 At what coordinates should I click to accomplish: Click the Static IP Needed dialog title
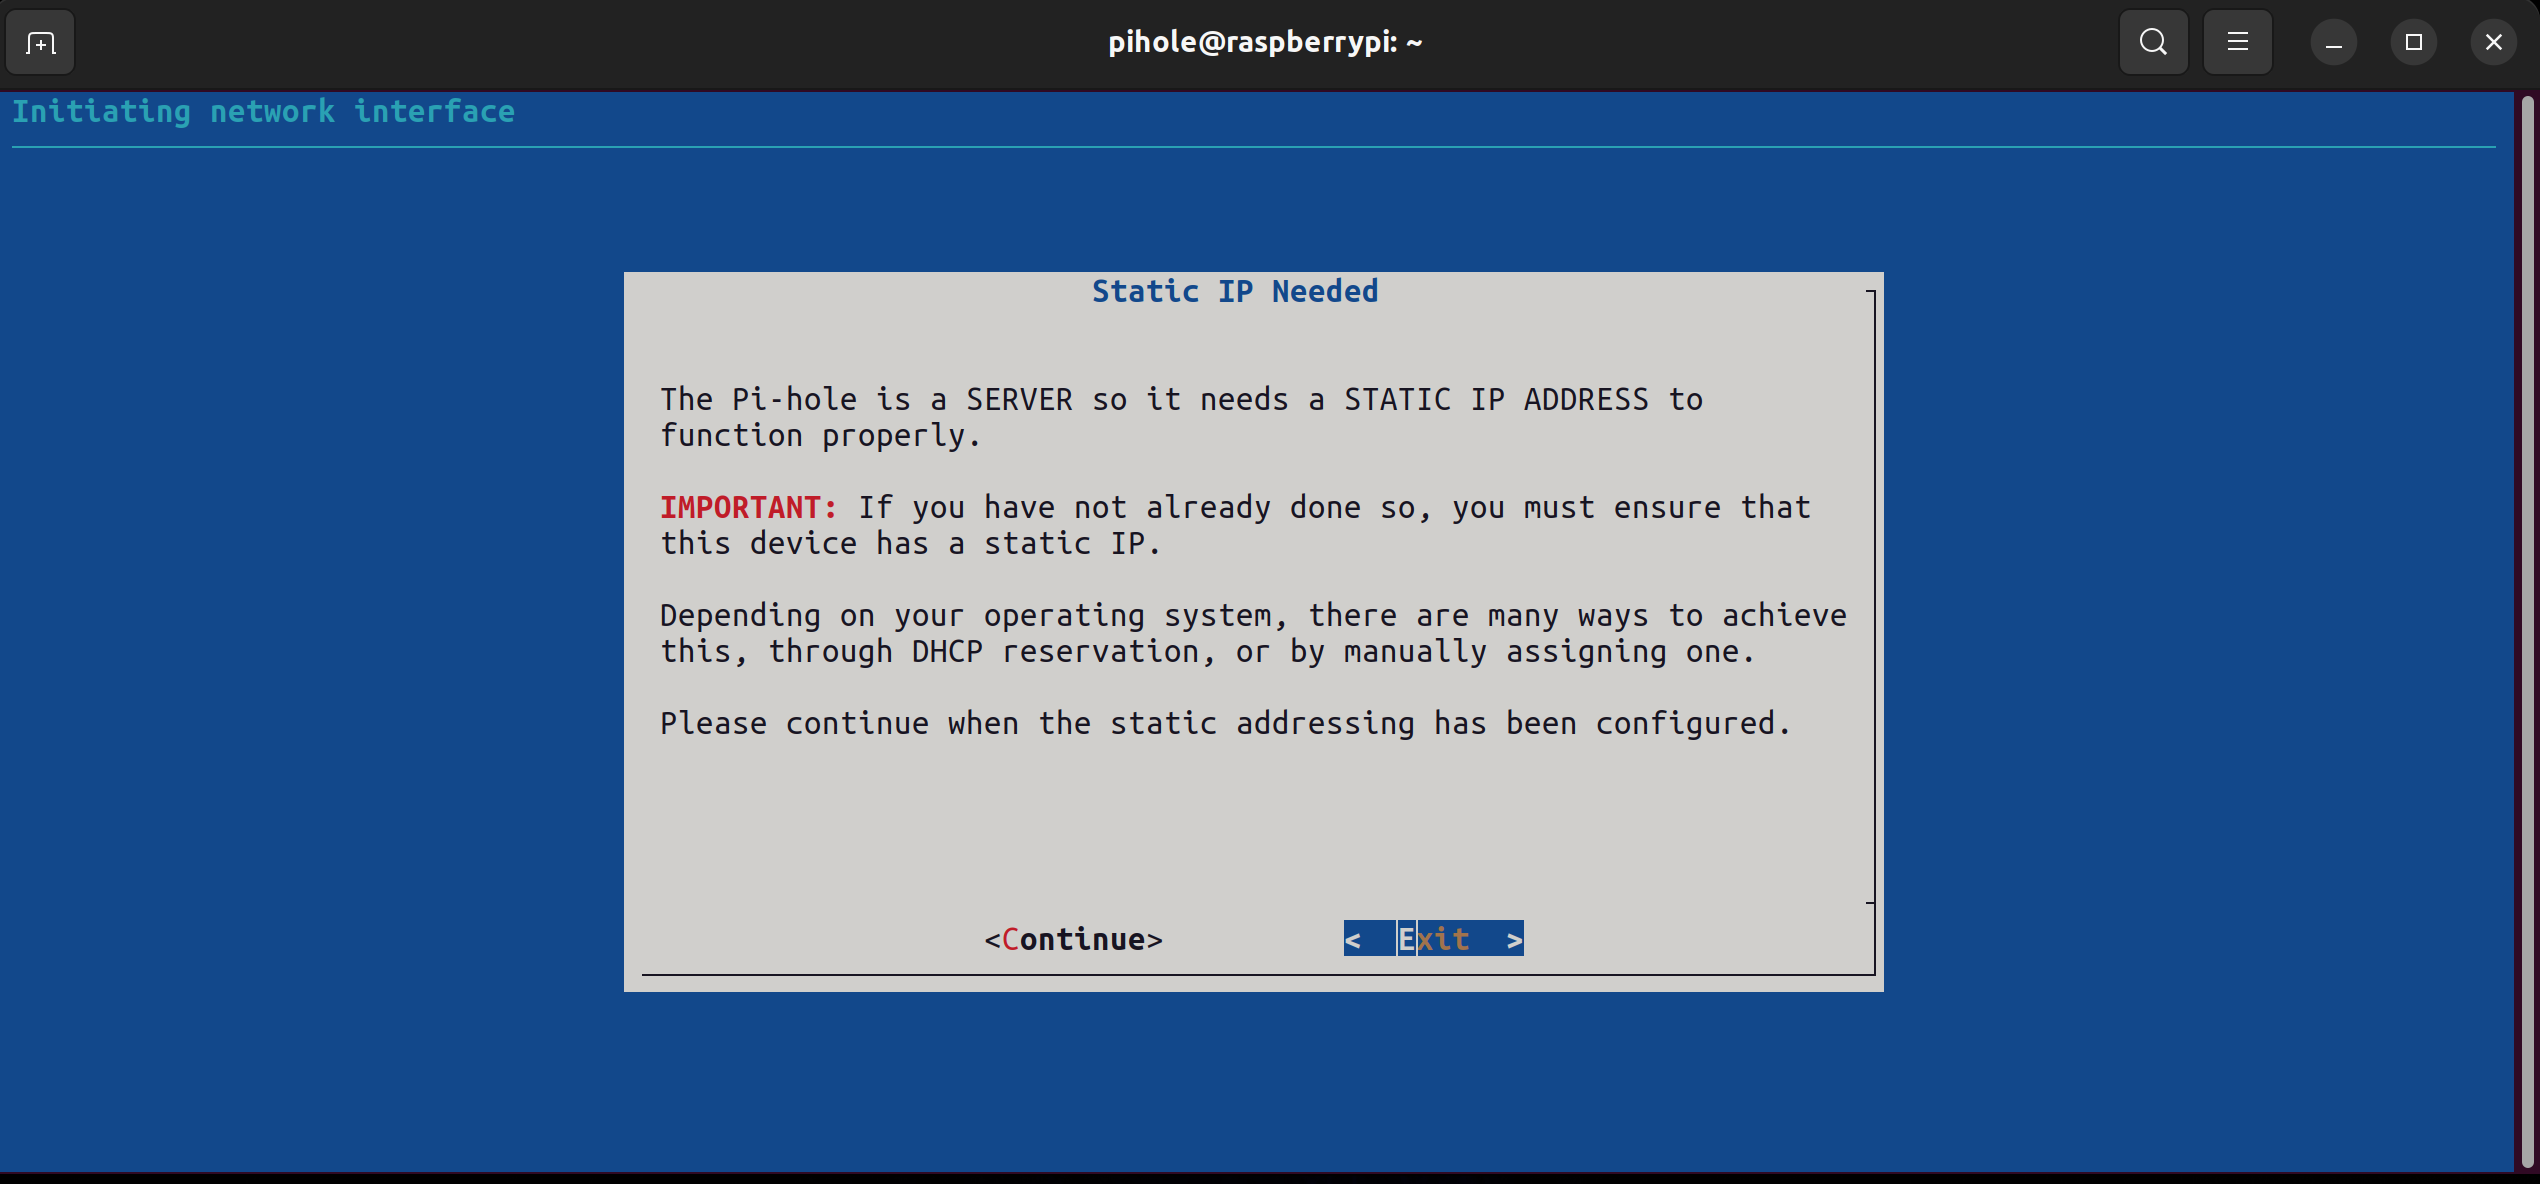(x=1234, y=291)
